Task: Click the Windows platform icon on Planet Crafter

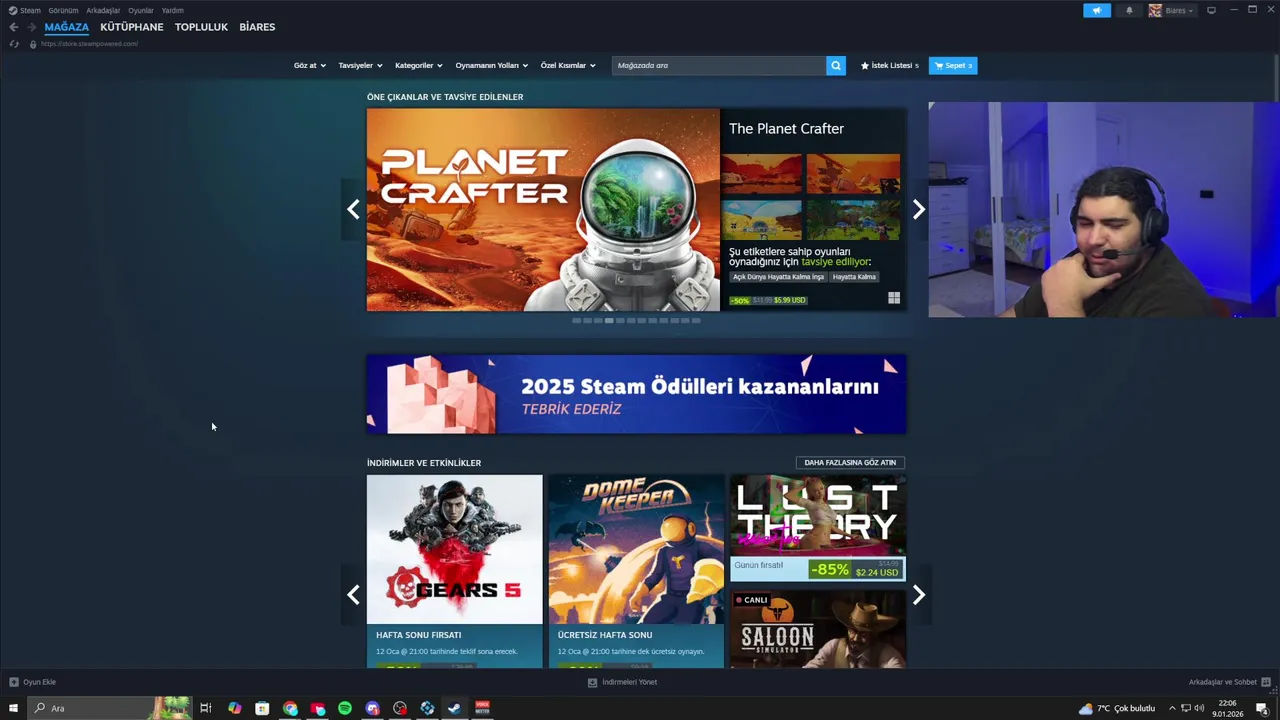Action: tap(894, 298)
